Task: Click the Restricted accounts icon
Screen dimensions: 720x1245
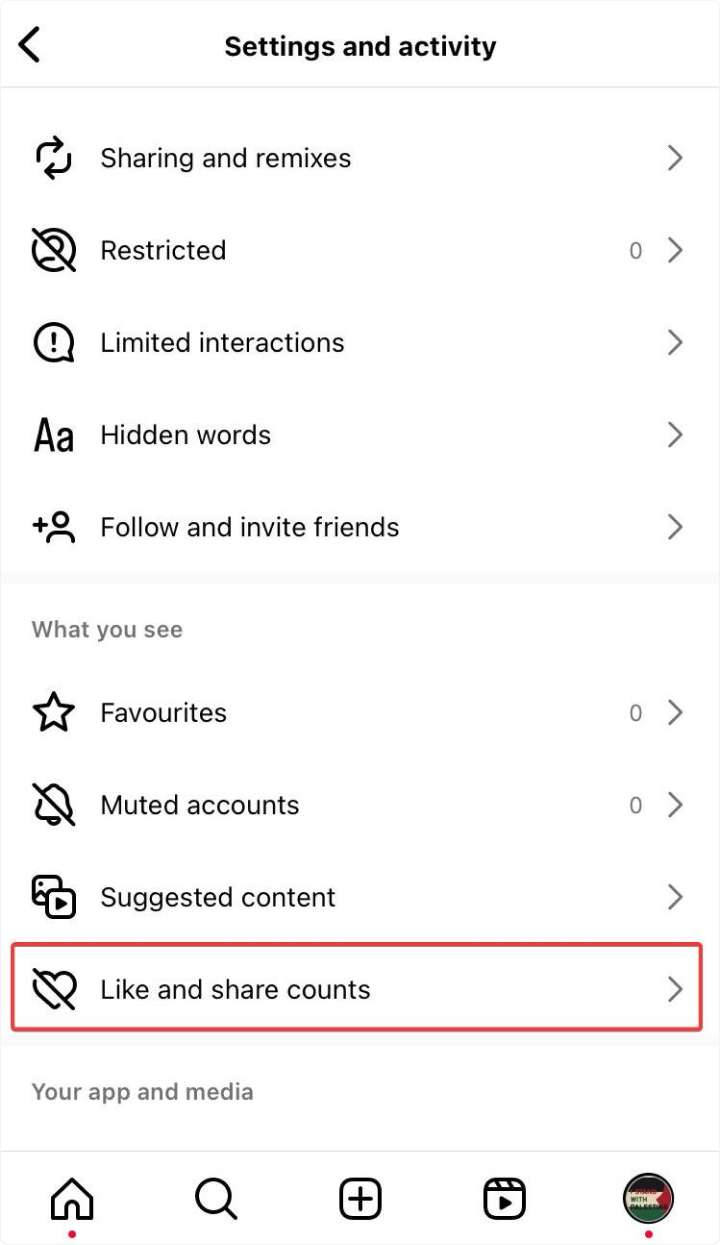Action: [52, 250]
